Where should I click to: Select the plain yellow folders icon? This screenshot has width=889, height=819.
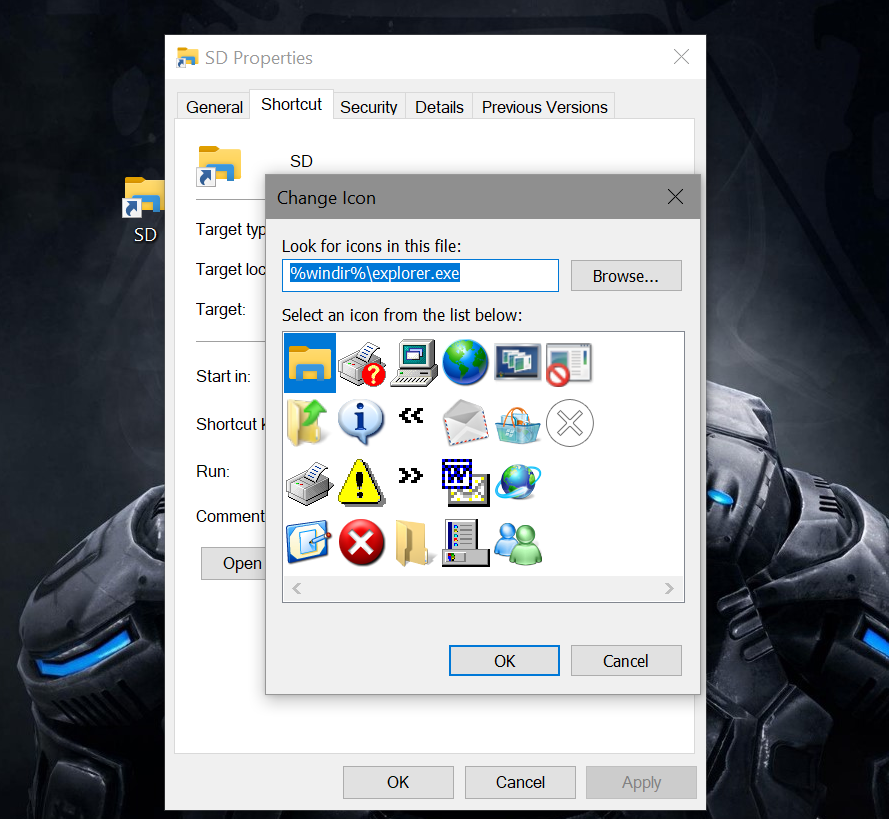click(413, 543)
